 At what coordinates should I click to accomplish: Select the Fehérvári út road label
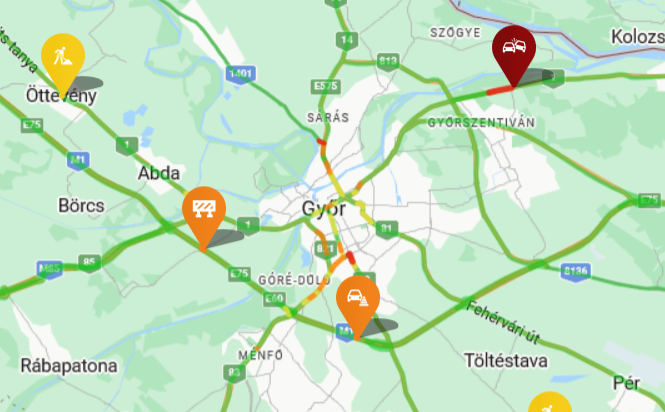pyautogui.click(x=503, y=322)
